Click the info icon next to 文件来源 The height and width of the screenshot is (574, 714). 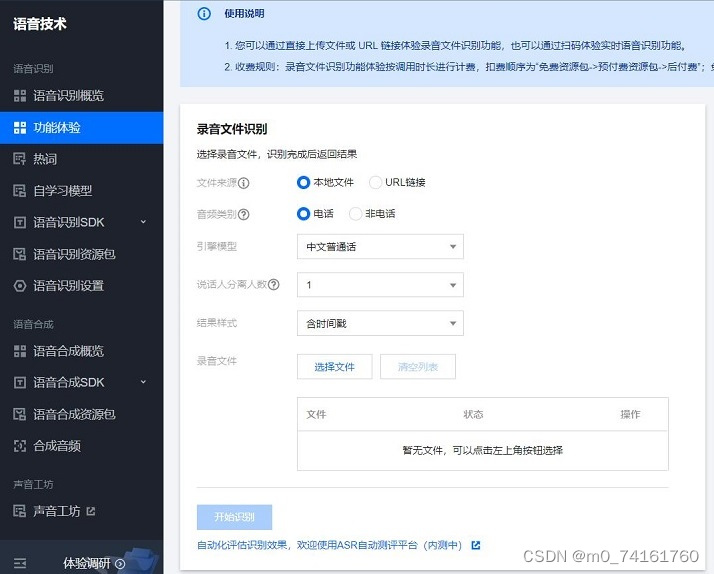coord(244,183)
